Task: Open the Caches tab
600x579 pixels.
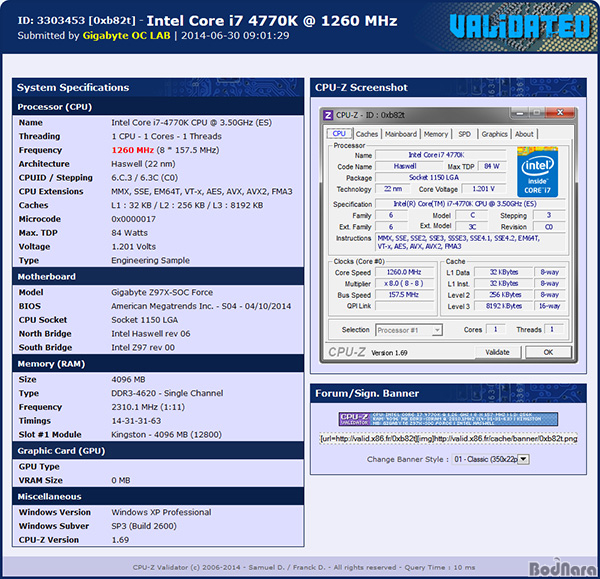Action: pyautogui.click(x=367, y=134)
